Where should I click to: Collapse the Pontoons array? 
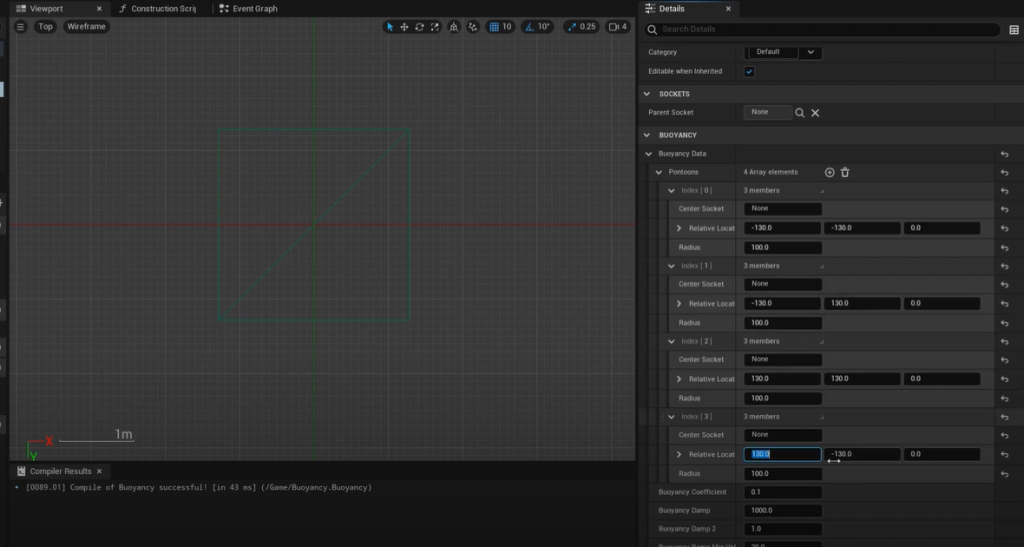pos(658,172)
